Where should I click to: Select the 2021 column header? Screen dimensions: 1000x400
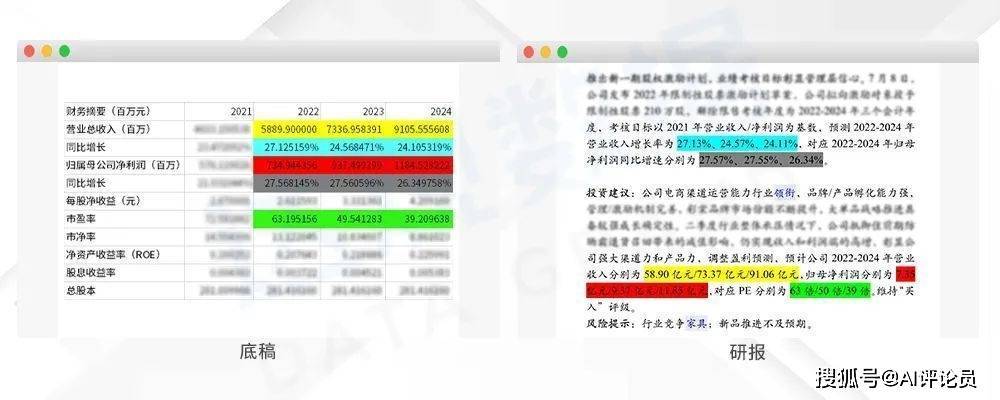[219, 112]
